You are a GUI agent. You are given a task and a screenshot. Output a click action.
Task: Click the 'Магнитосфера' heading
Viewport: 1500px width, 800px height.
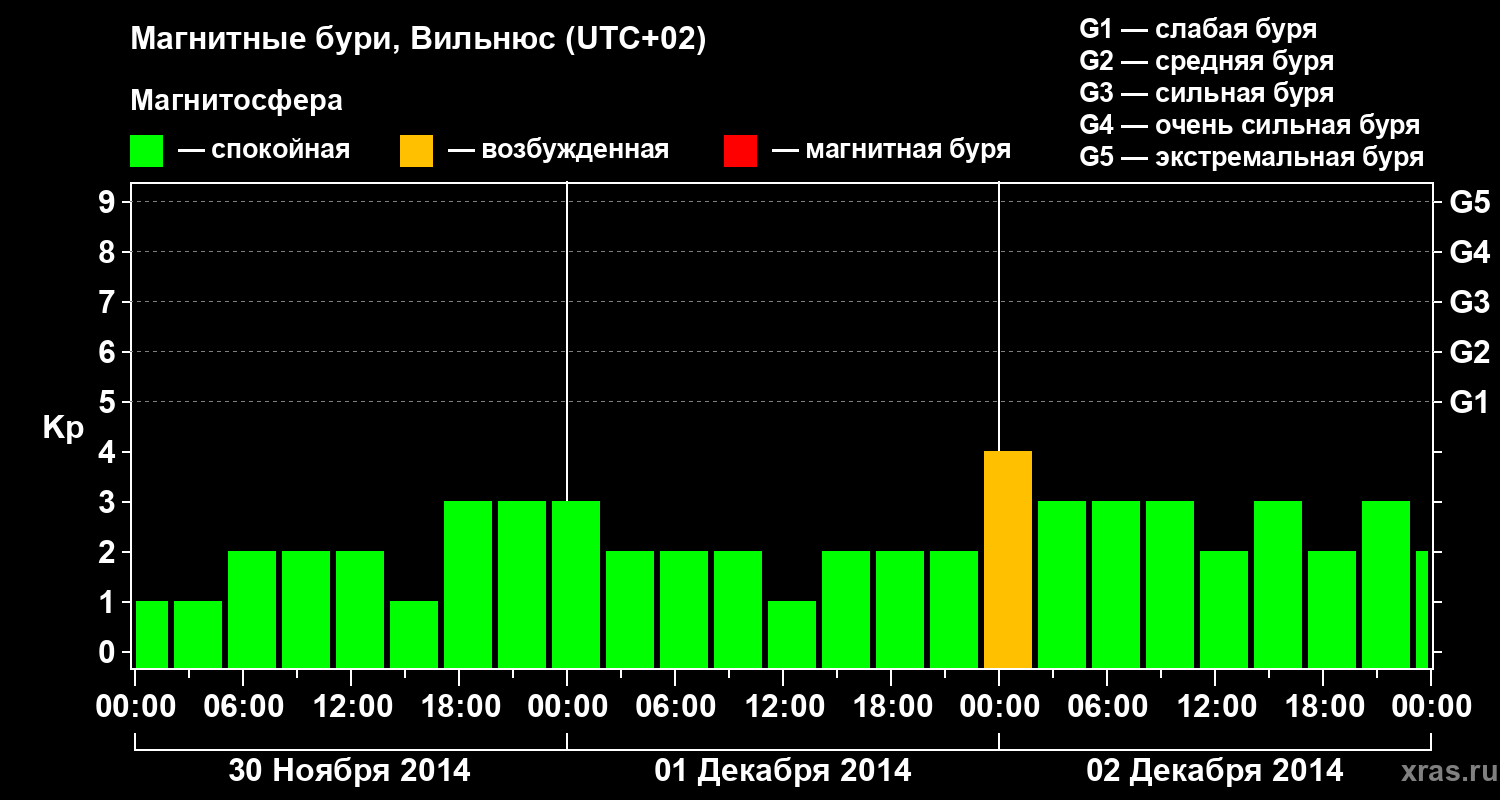[x=236, y=101]
